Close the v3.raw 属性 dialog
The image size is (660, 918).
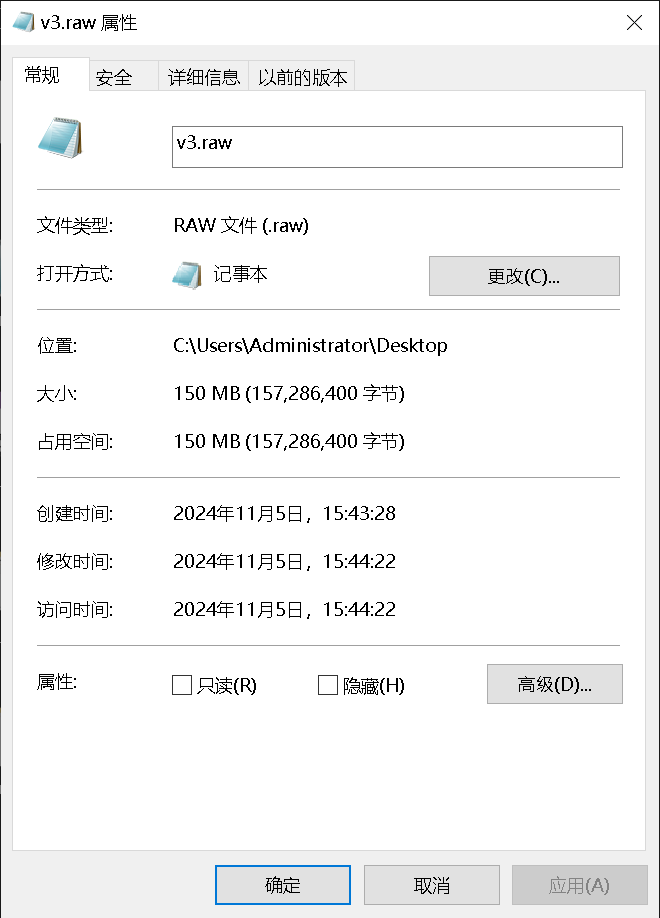pos(634,23)
